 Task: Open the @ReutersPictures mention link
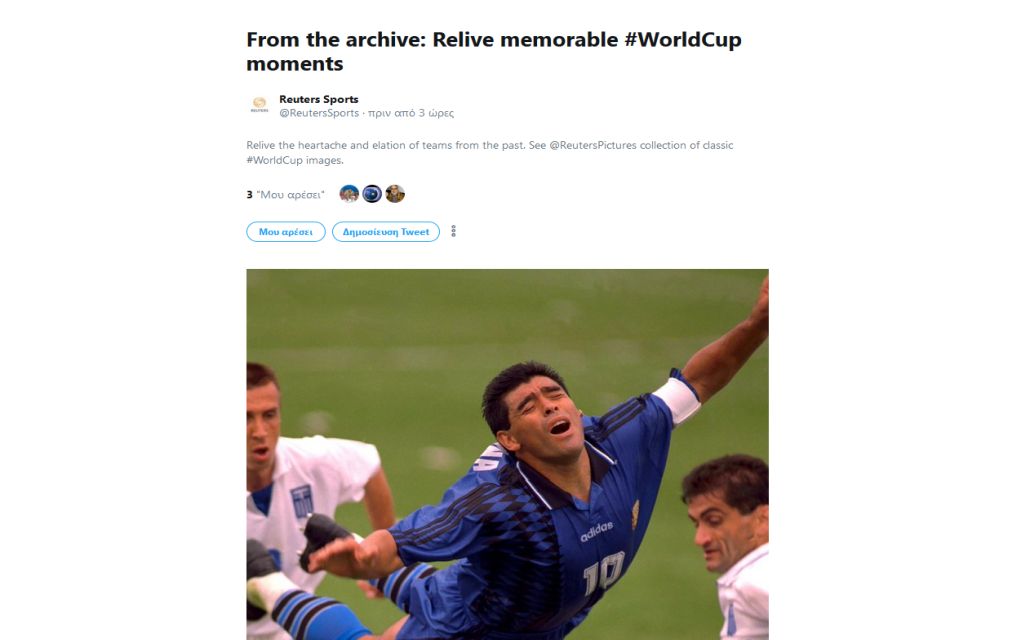(593, 145)
